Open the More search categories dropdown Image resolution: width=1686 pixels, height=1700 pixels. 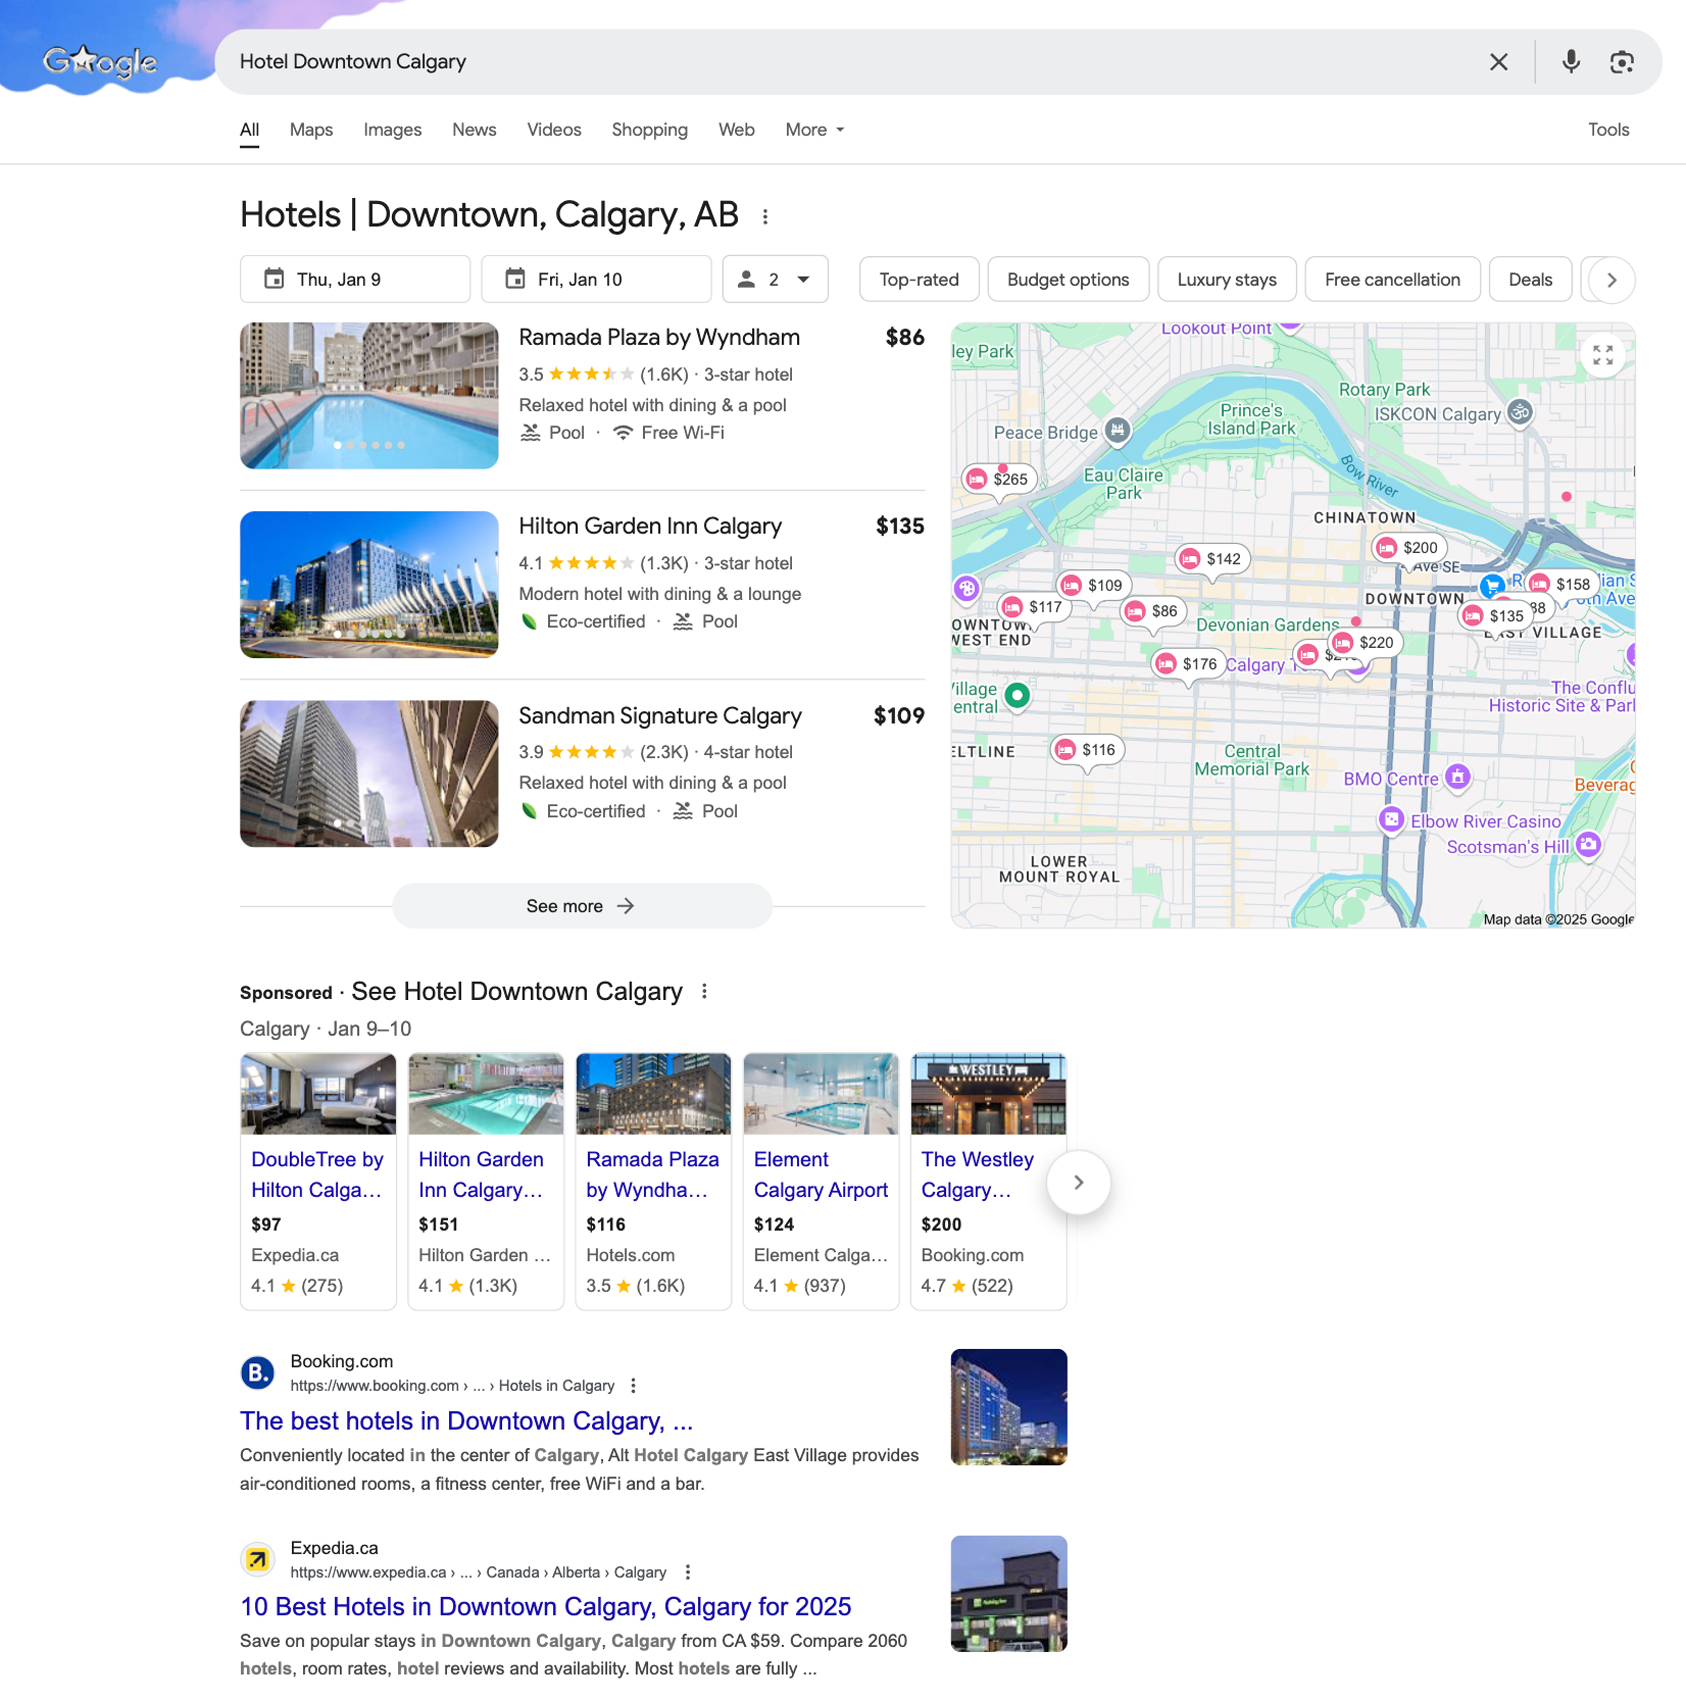click(x=815, y=130)
